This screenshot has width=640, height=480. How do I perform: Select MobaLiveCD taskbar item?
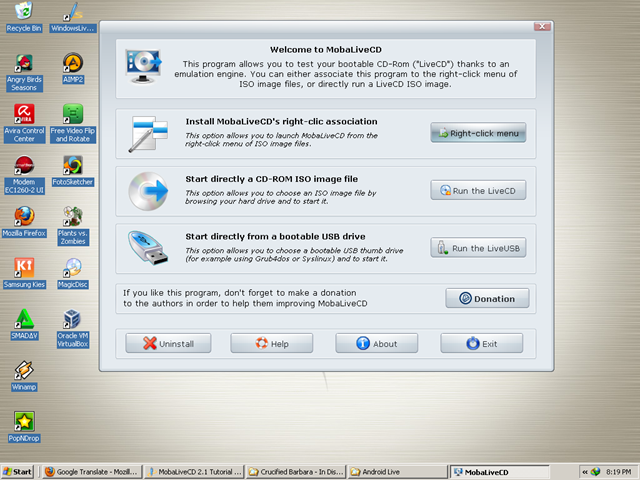500,472
